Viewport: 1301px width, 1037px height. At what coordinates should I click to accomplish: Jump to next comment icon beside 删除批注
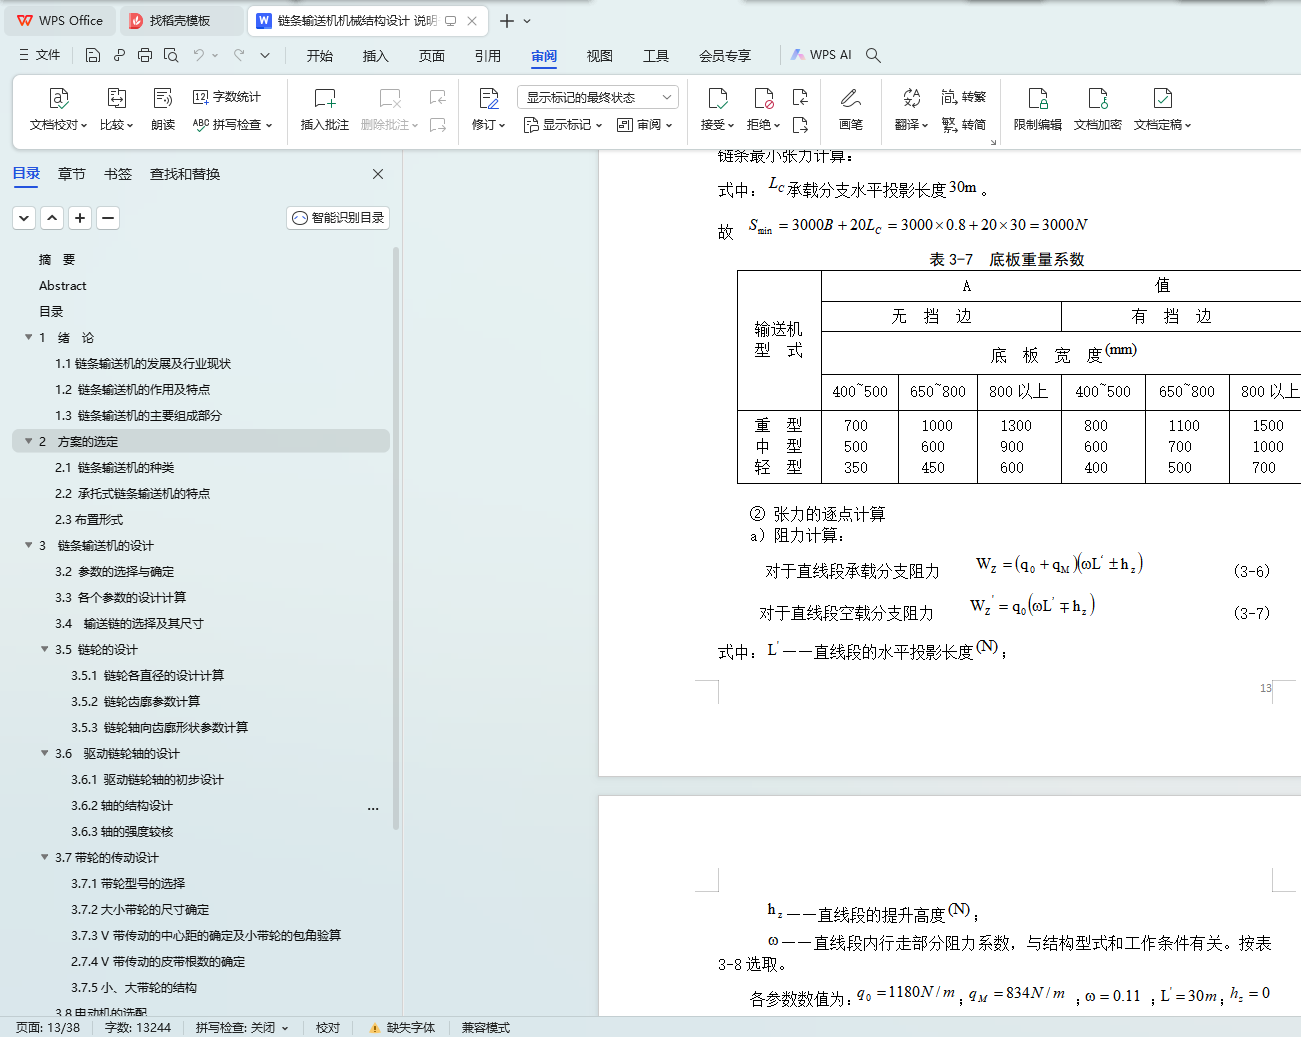[x=438, y=125]
